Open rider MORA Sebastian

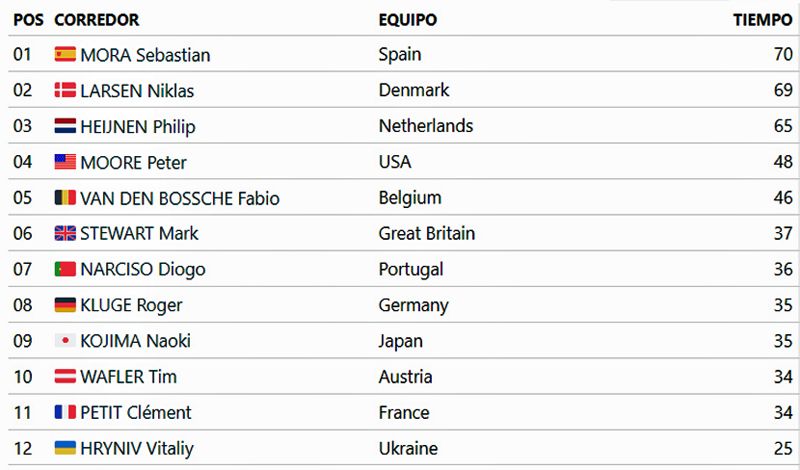(x=145, y=55)
